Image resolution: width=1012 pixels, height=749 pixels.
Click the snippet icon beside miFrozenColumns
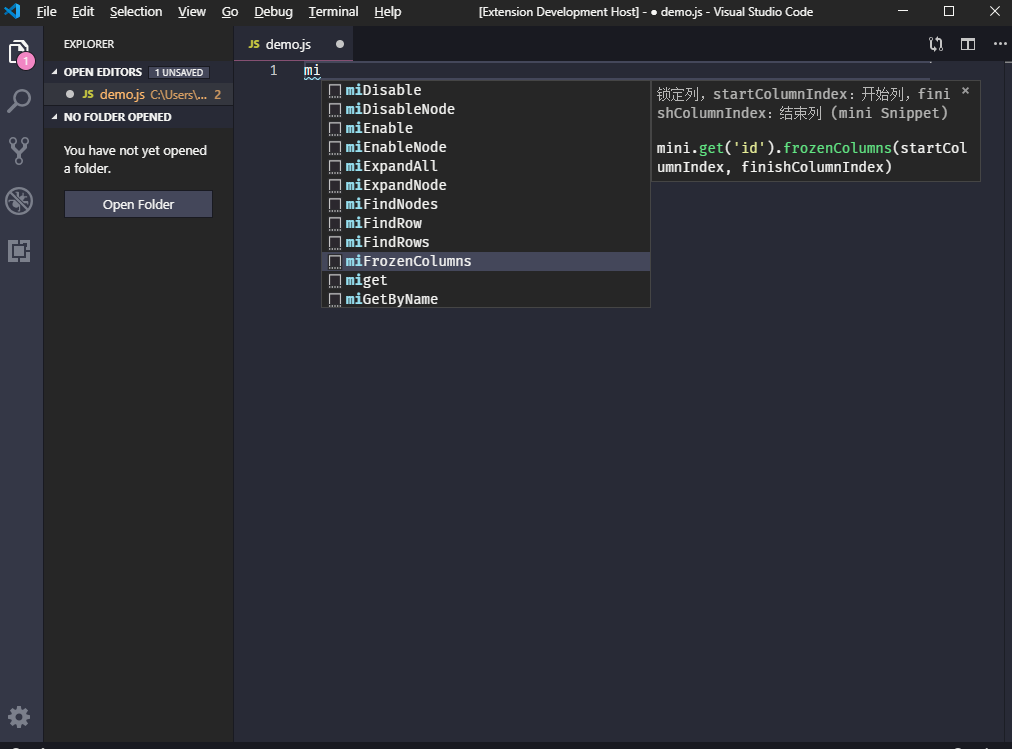click(335, 261)
